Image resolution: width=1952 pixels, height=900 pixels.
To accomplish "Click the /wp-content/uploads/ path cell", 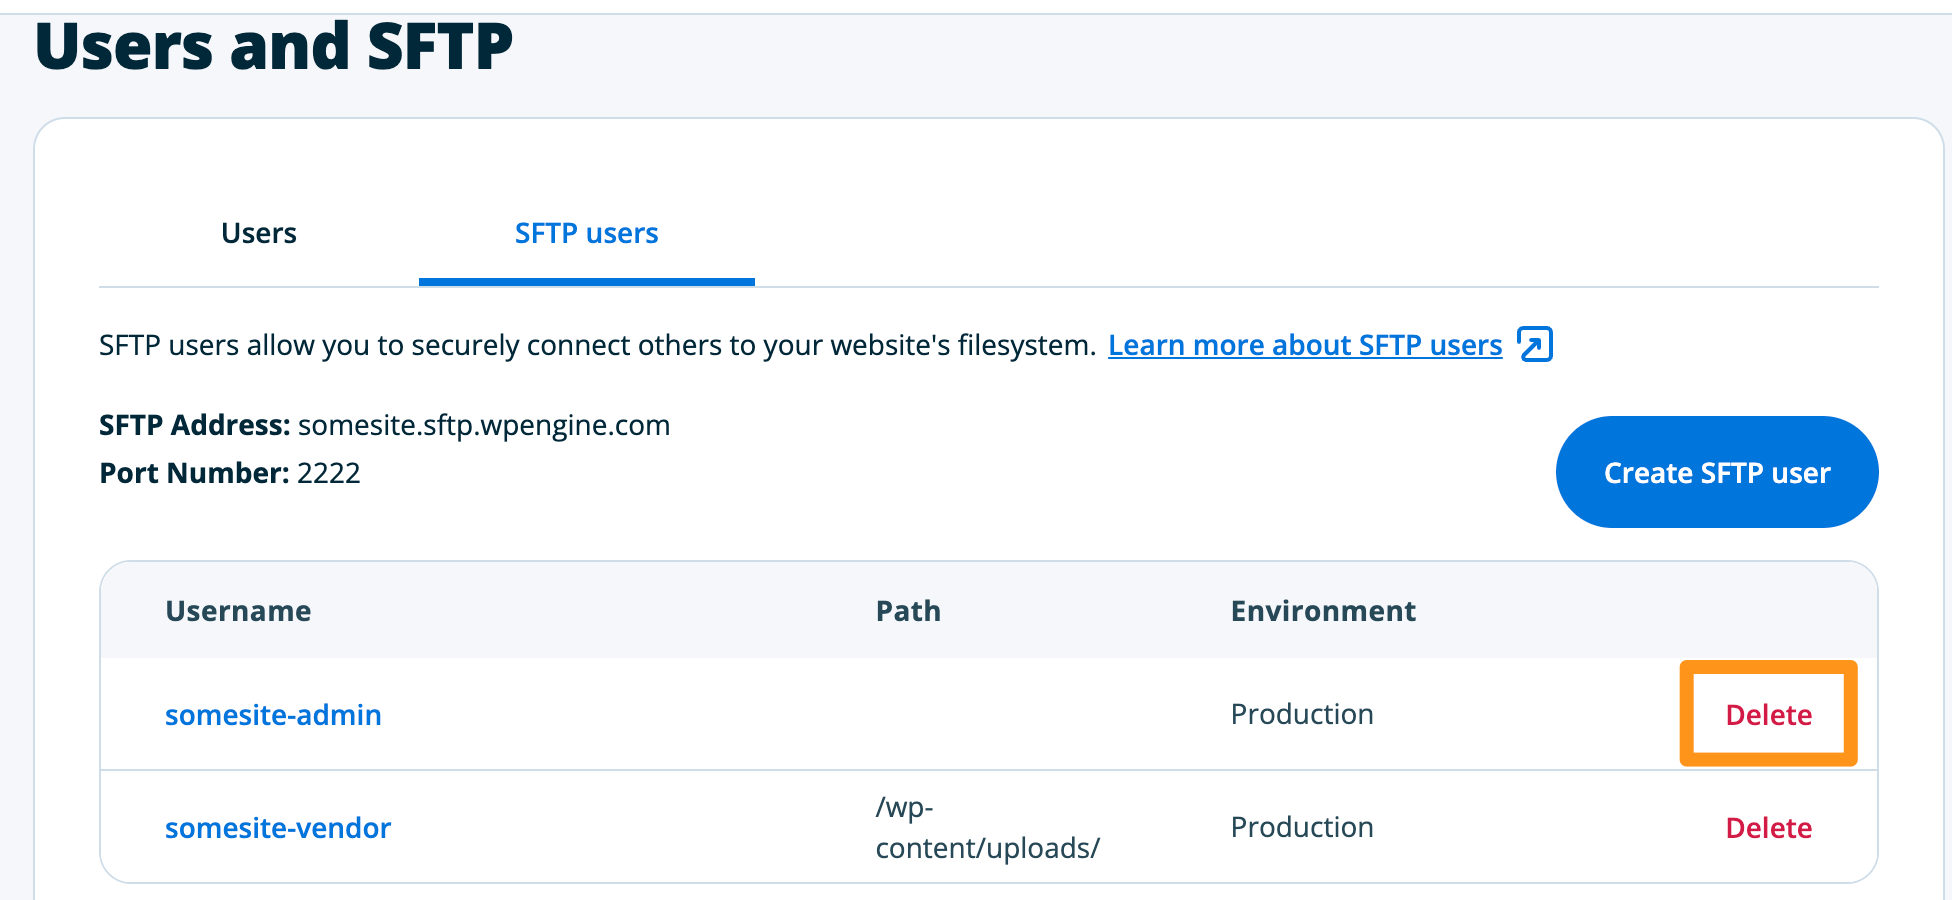I will click(x=986, y=828).
